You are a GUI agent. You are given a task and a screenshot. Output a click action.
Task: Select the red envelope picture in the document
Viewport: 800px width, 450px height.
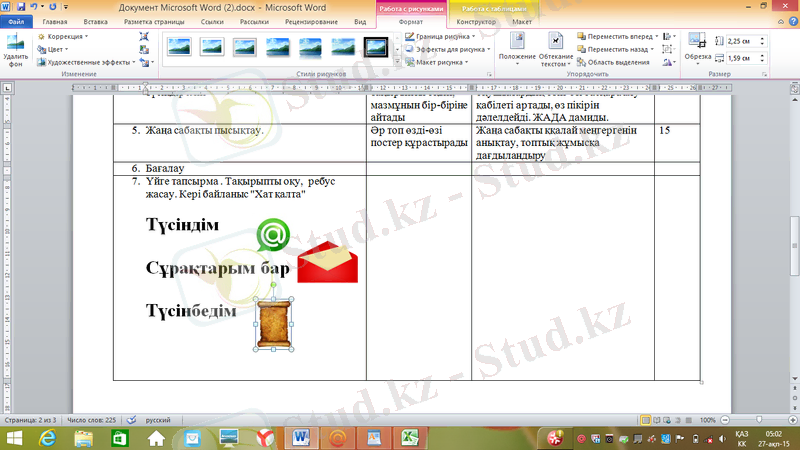(x=327, y=262)
